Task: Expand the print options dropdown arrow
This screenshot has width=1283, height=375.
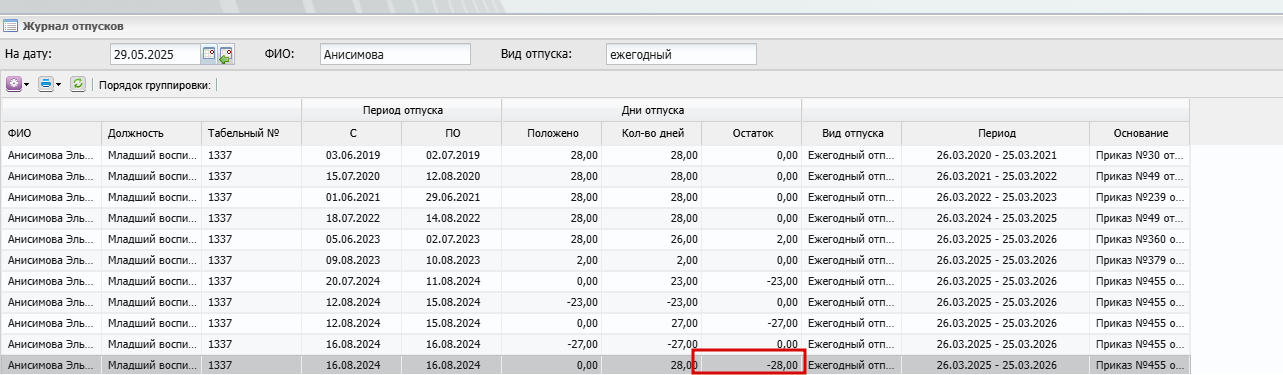Action: coord(59,85)
